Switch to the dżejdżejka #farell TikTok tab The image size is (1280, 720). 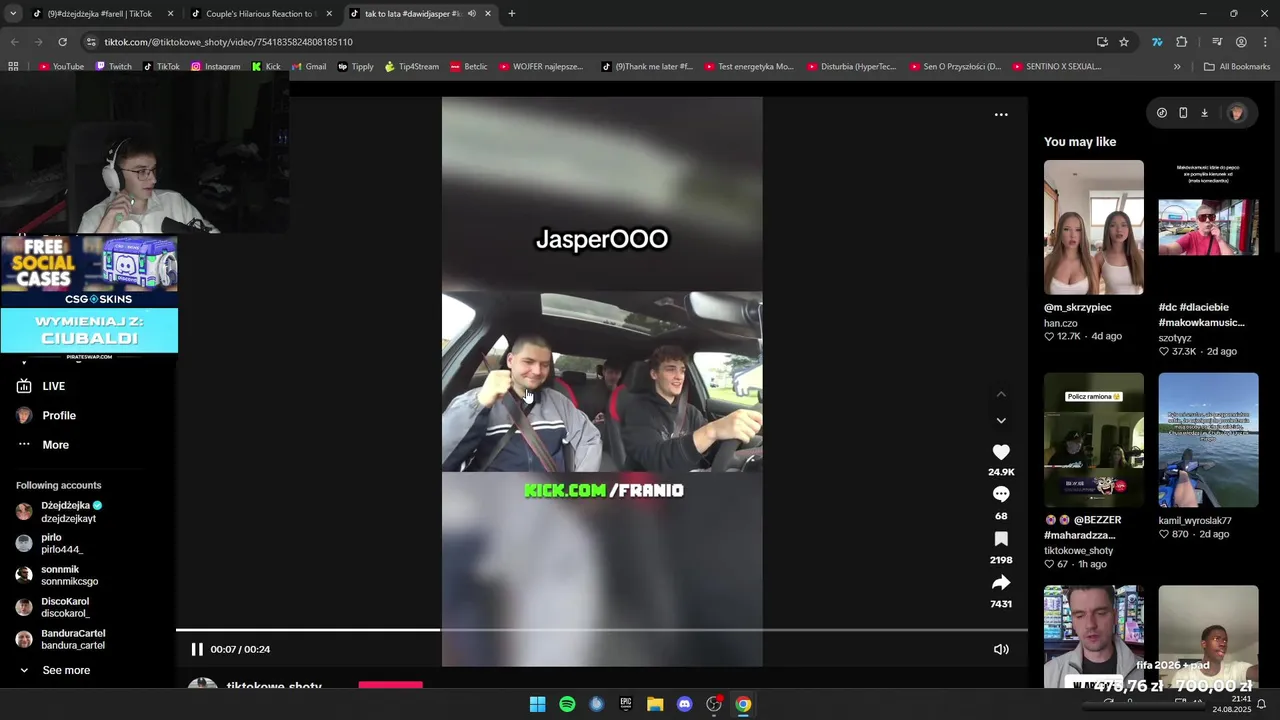pyautogui.click(x=100, y=14)
